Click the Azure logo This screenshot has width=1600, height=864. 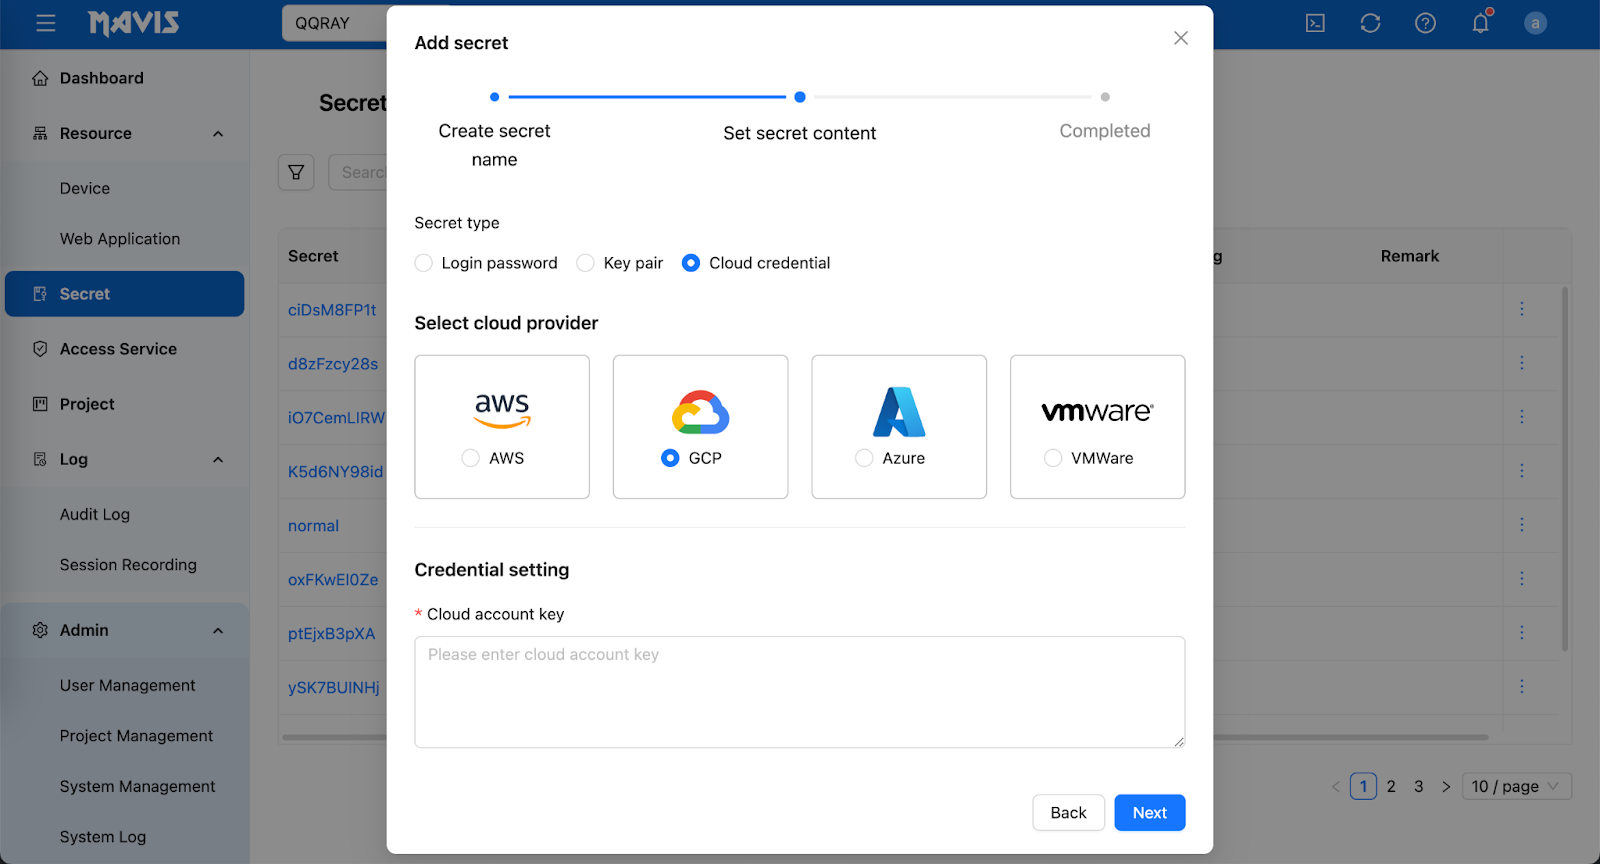pyautogui.click(x=899, y=412)
